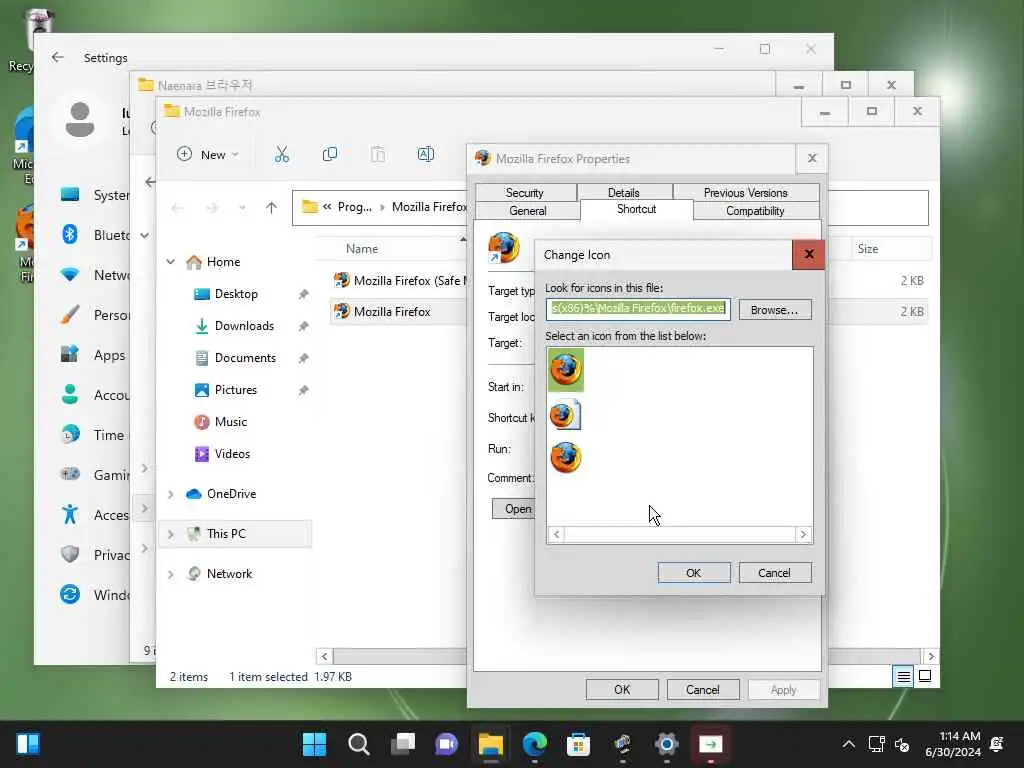Open Music in navigation pane
1024x768 pixels.
pyautogui.click(x=231, y=422)
